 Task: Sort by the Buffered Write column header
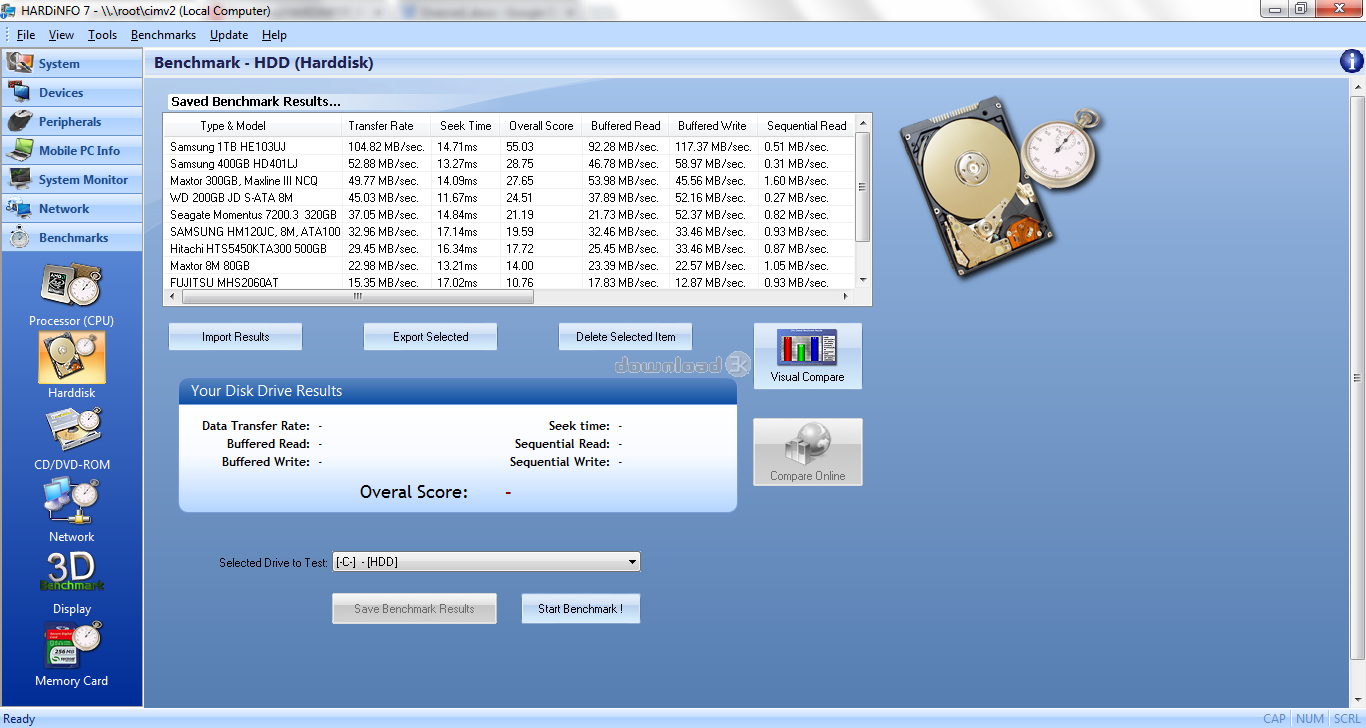713,126
